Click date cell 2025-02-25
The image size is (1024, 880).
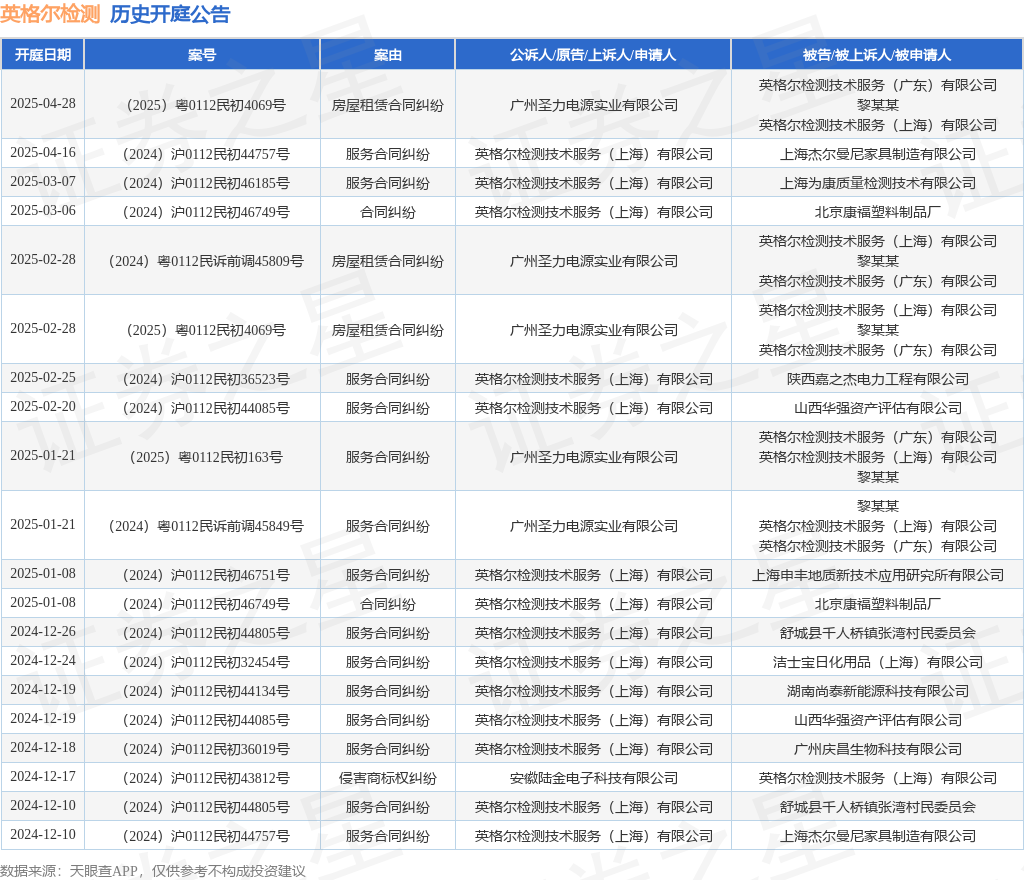click(x=42, y=377)
